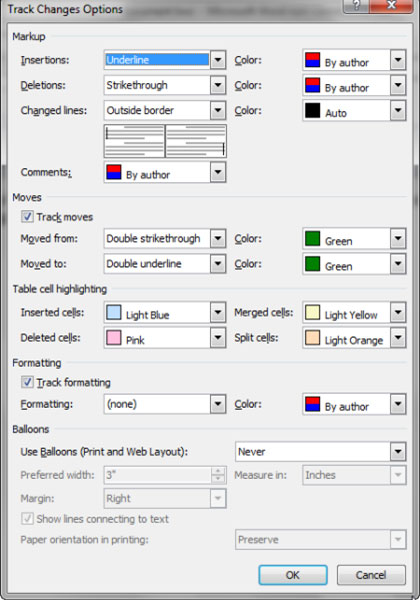
Task: Click the OK button
Action: click(293, 575)
